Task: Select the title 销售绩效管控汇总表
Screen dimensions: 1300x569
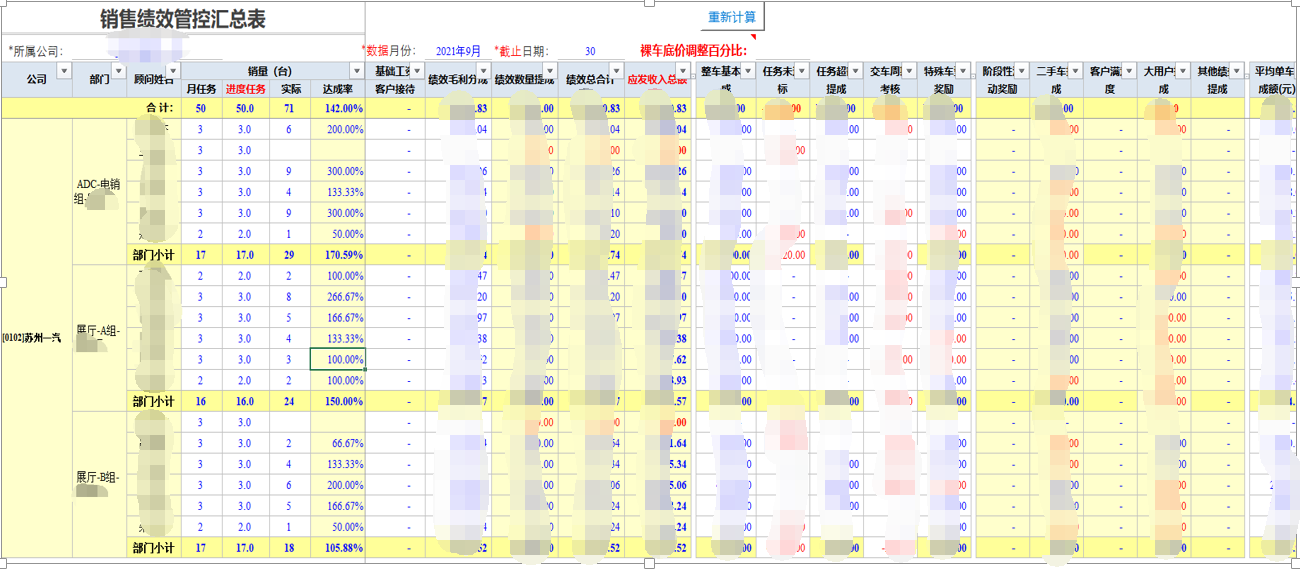Action: pyautogui.click(x=183, y=19)
